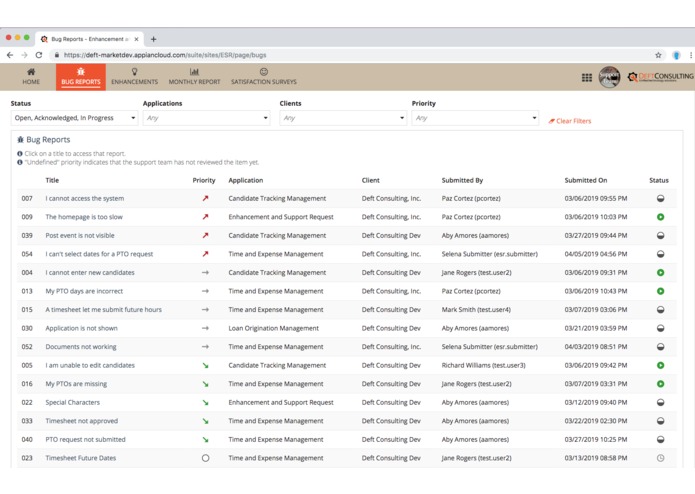The width and height of the screenshot is (695, 494).
Task: Click the Deft Consulting logo
Action: [x=660, y=77]
